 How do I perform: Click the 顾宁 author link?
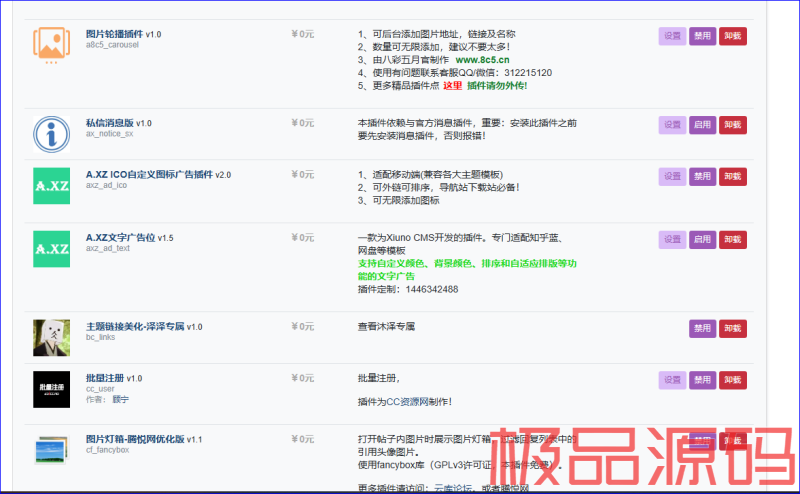tap(121, 400)
